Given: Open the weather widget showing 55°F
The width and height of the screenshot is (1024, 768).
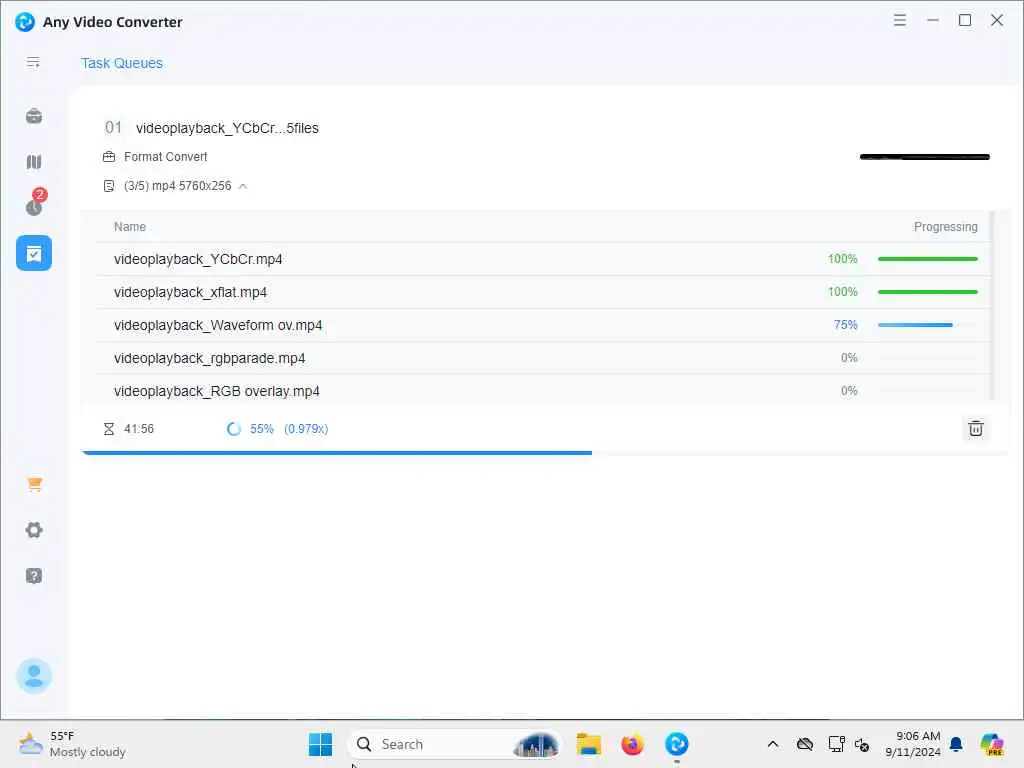Looking at the screenshot, I should point(72,744).
